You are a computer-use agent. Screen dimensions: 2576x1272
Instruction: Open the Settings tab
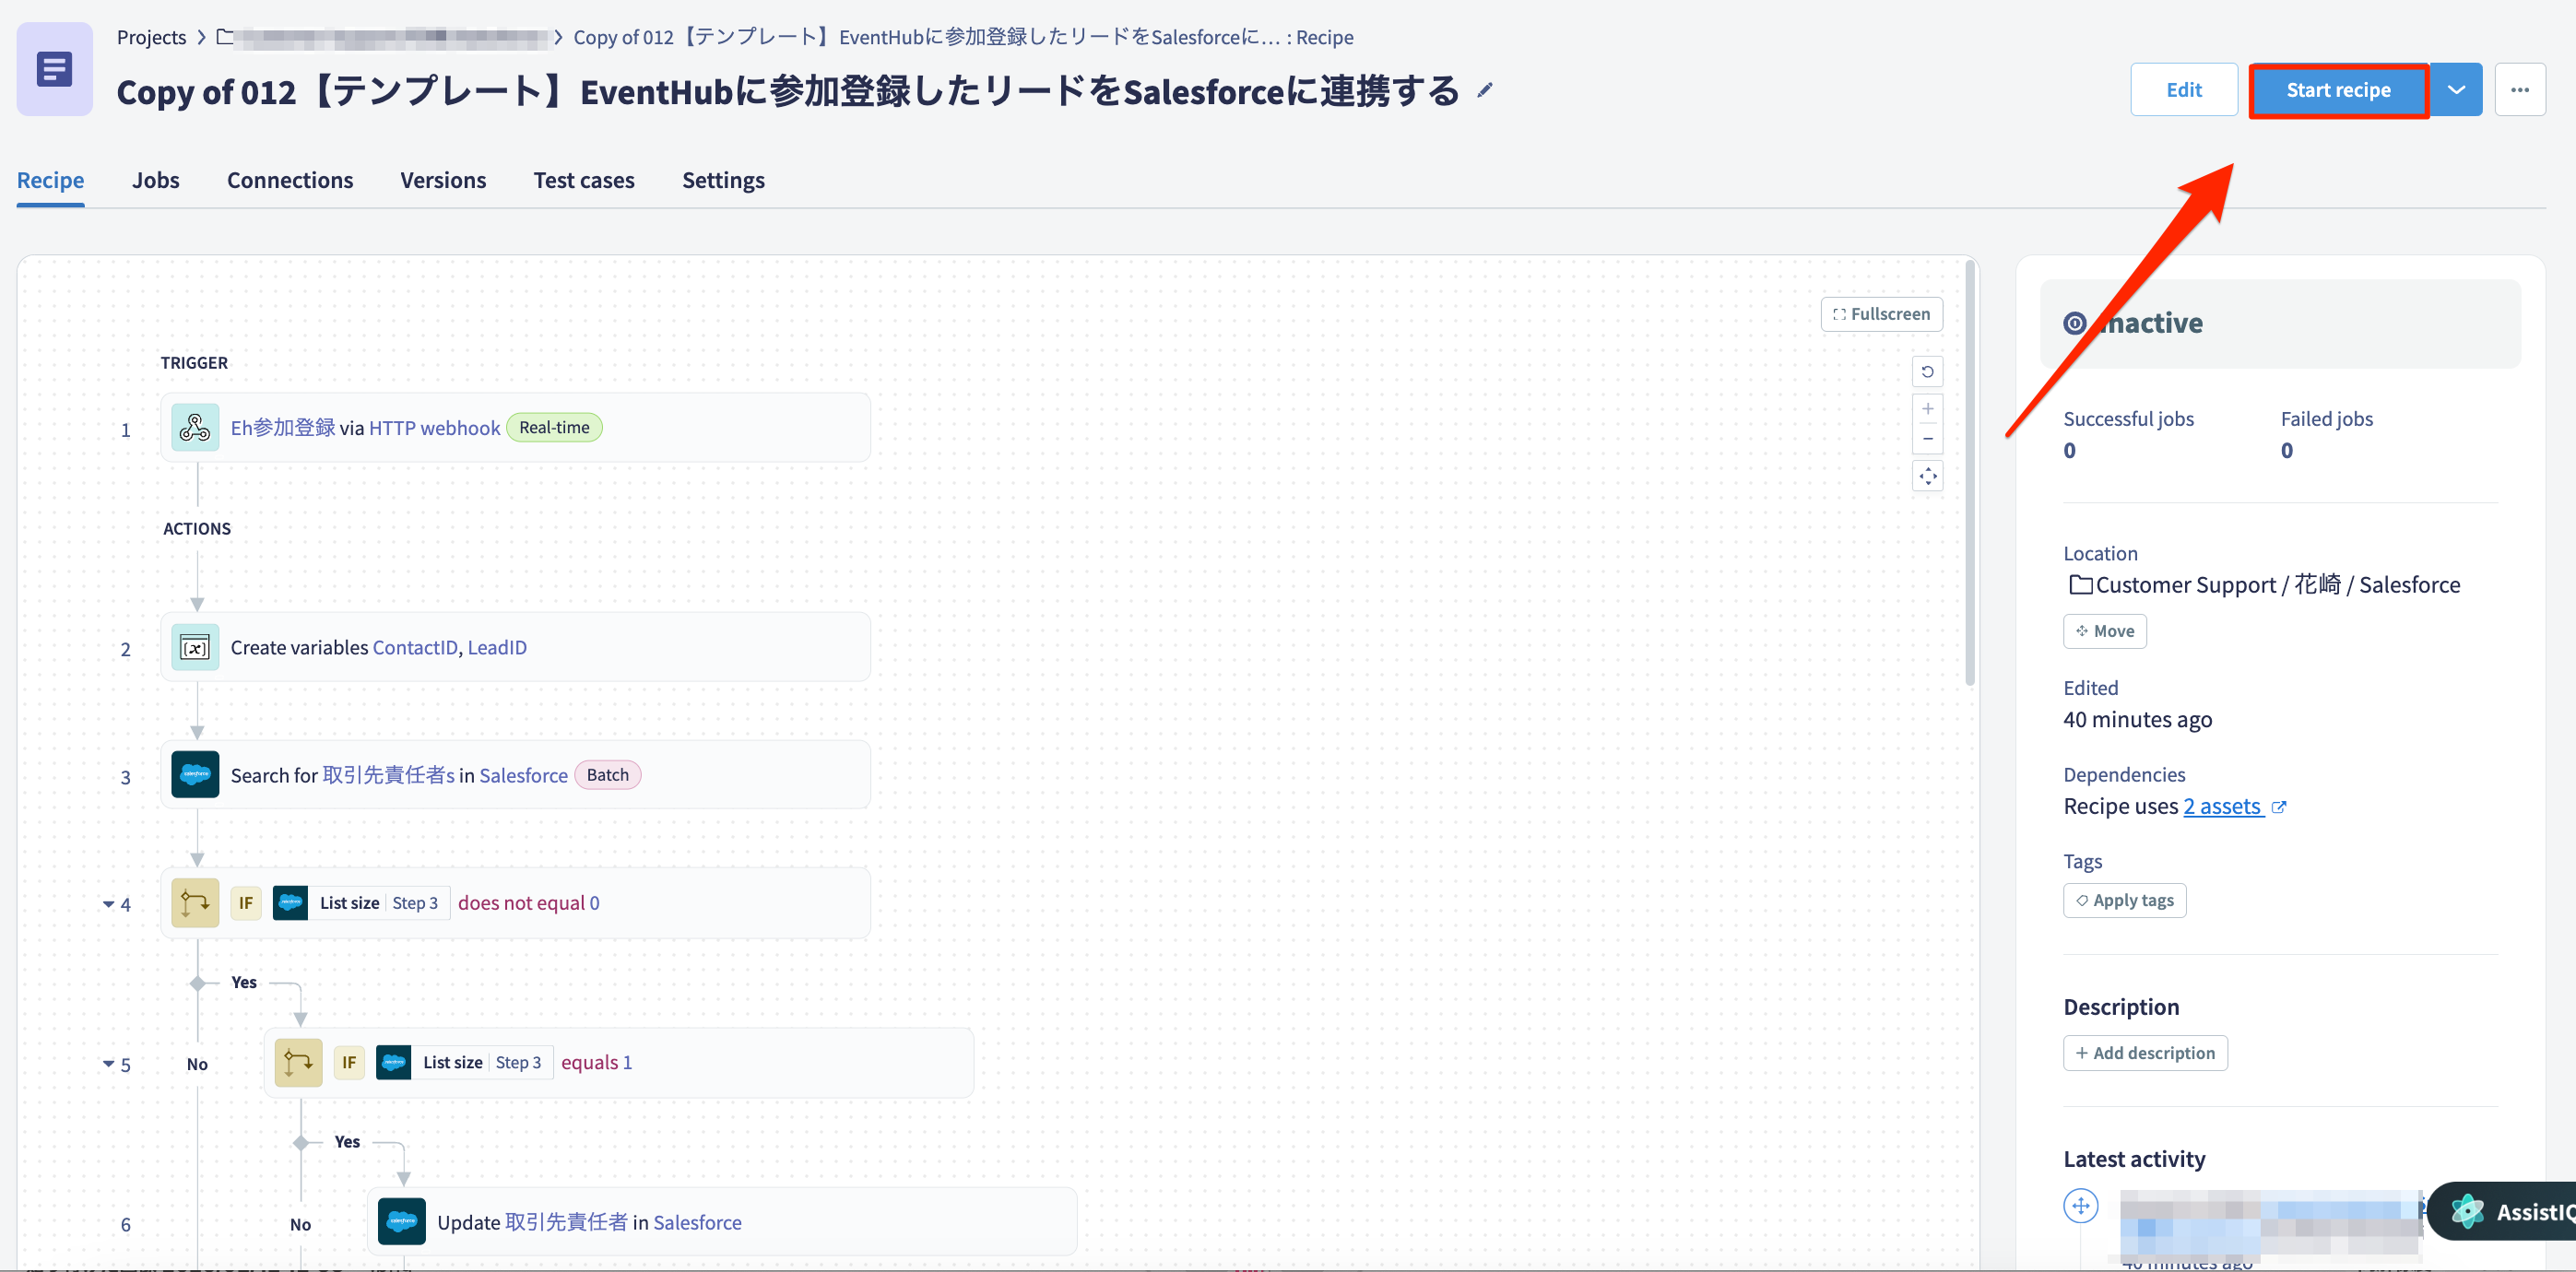click(723, 180)
